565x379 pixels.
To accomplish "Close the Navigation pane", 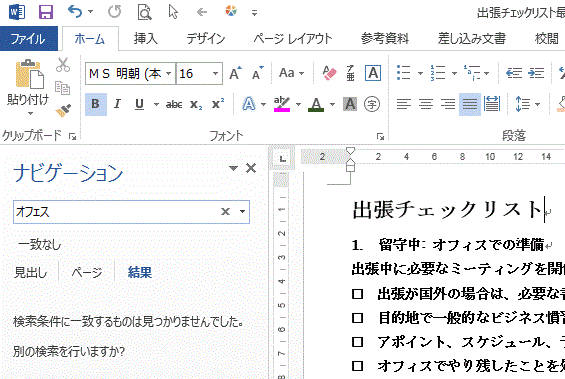I will point(251,168).
